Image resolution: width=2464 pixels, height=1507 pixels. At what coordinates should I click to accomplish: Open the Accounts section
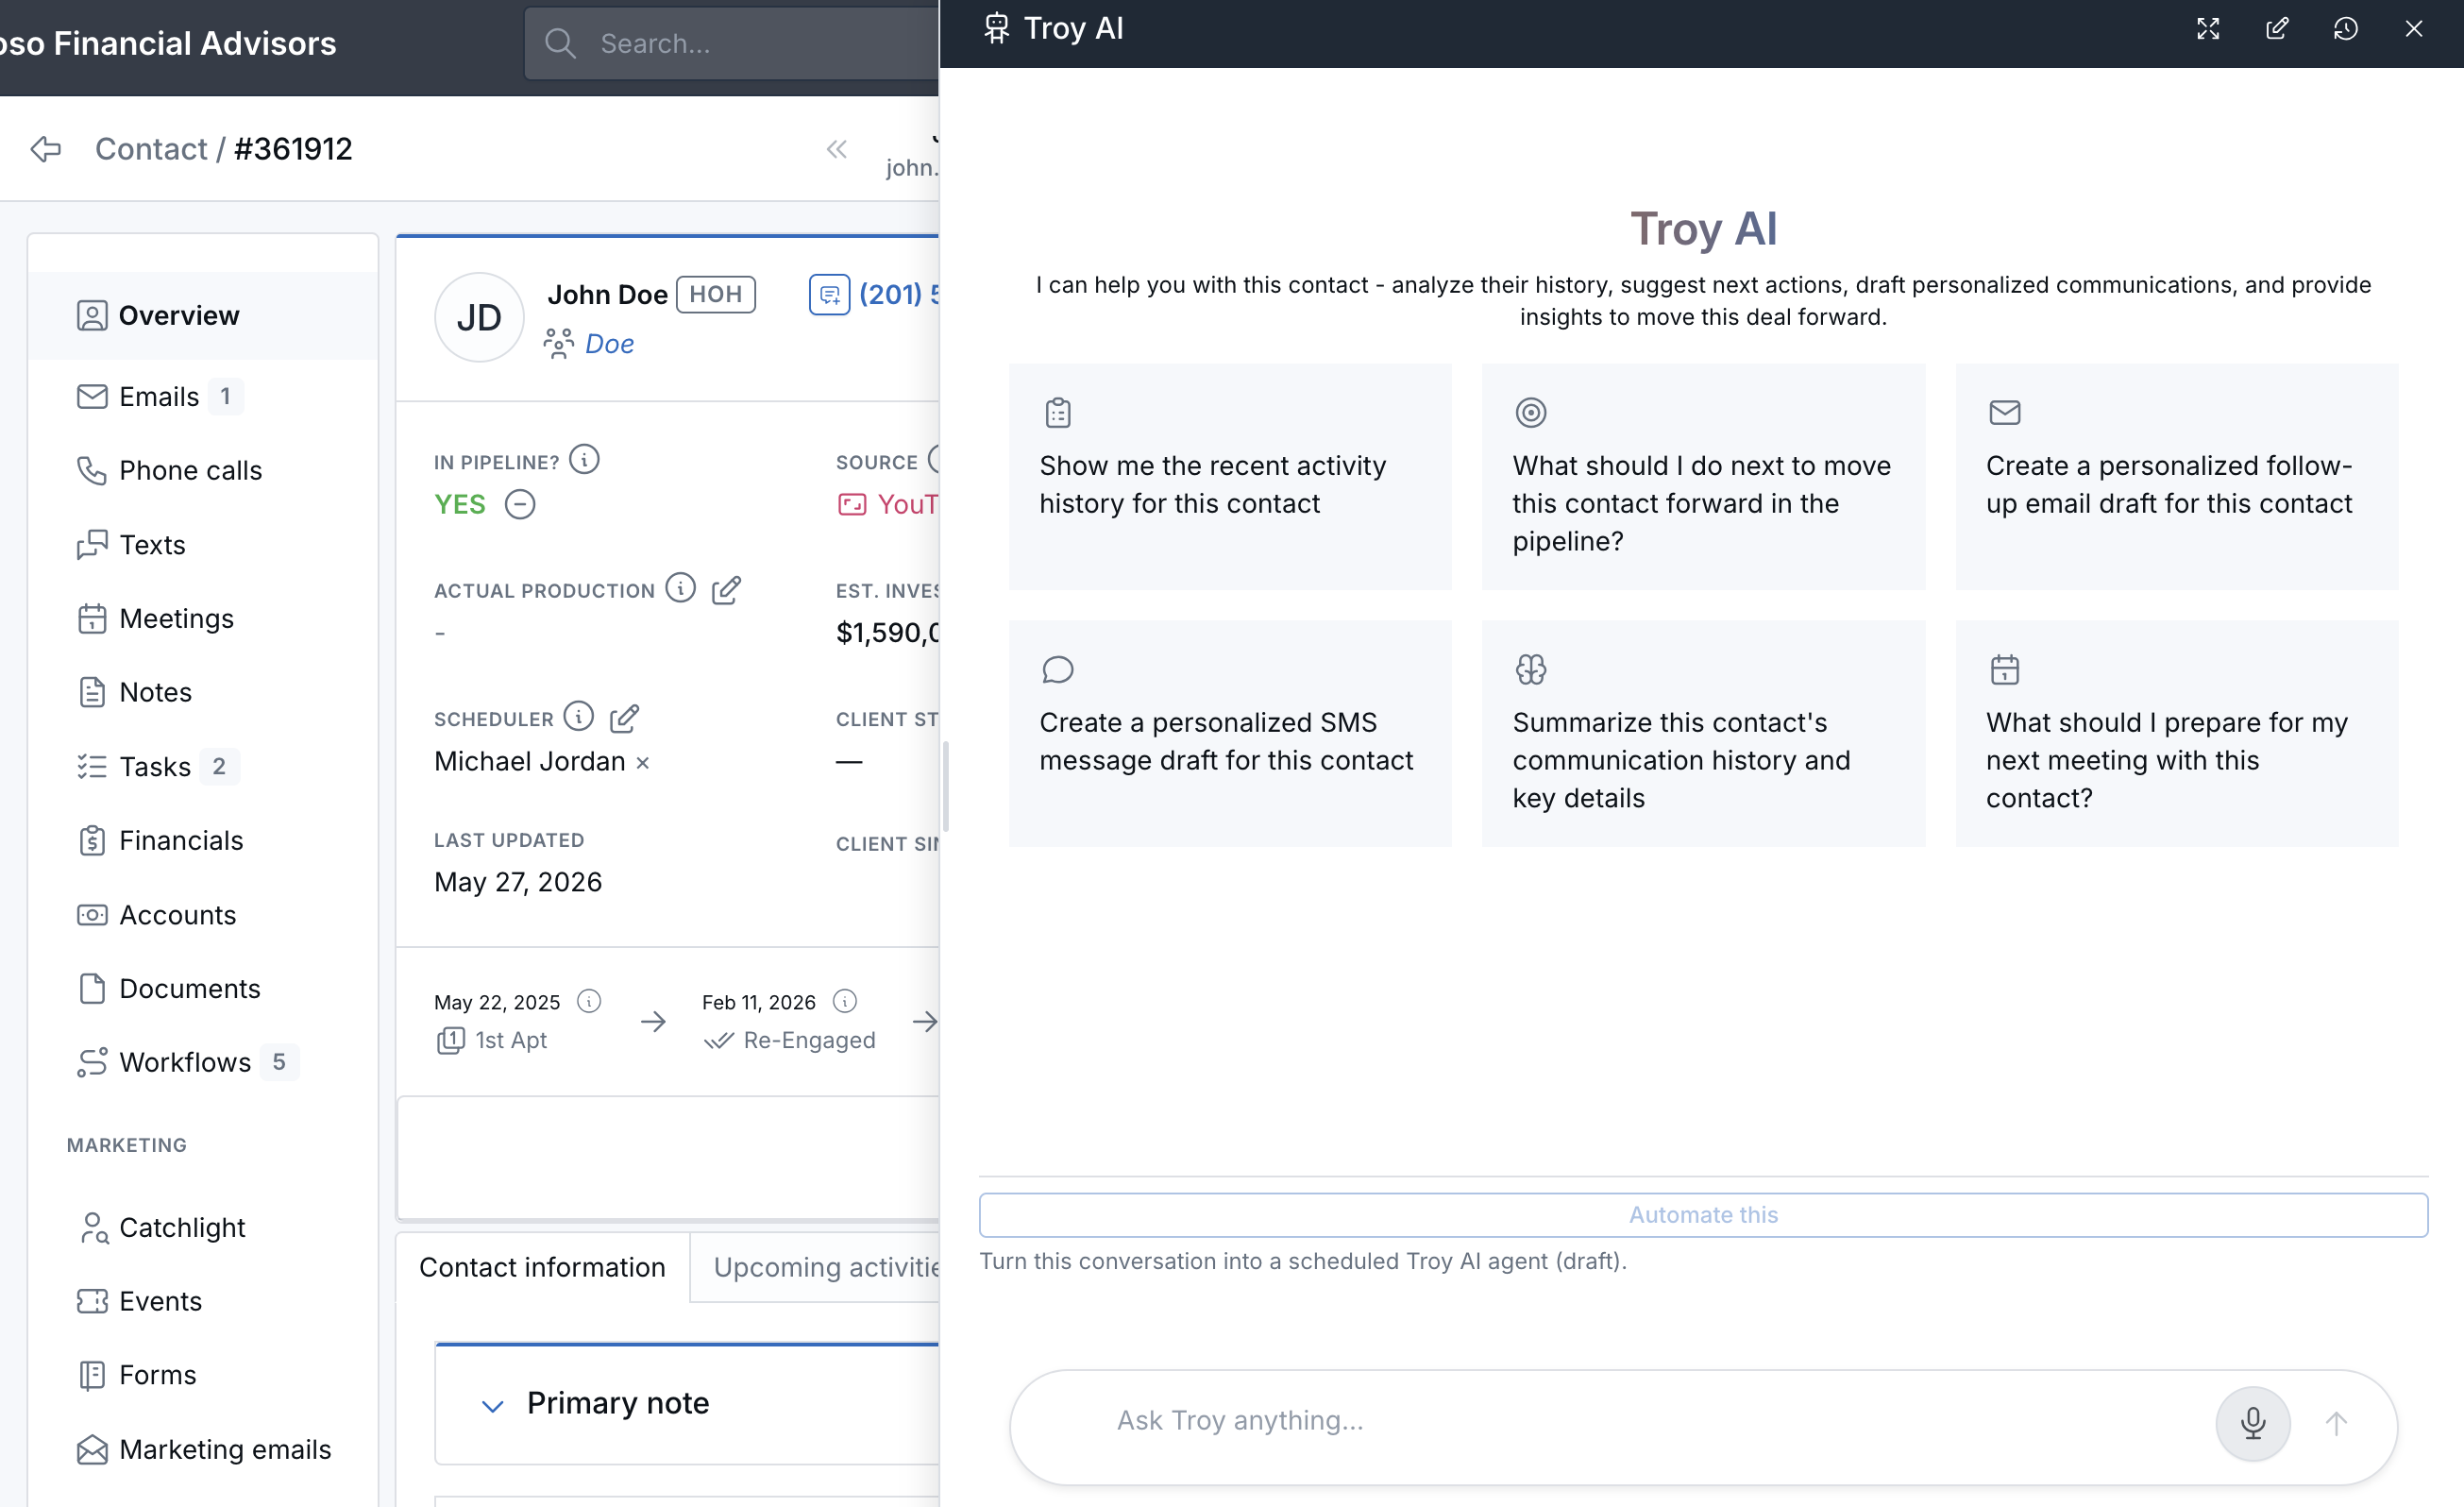pos(203,915)
